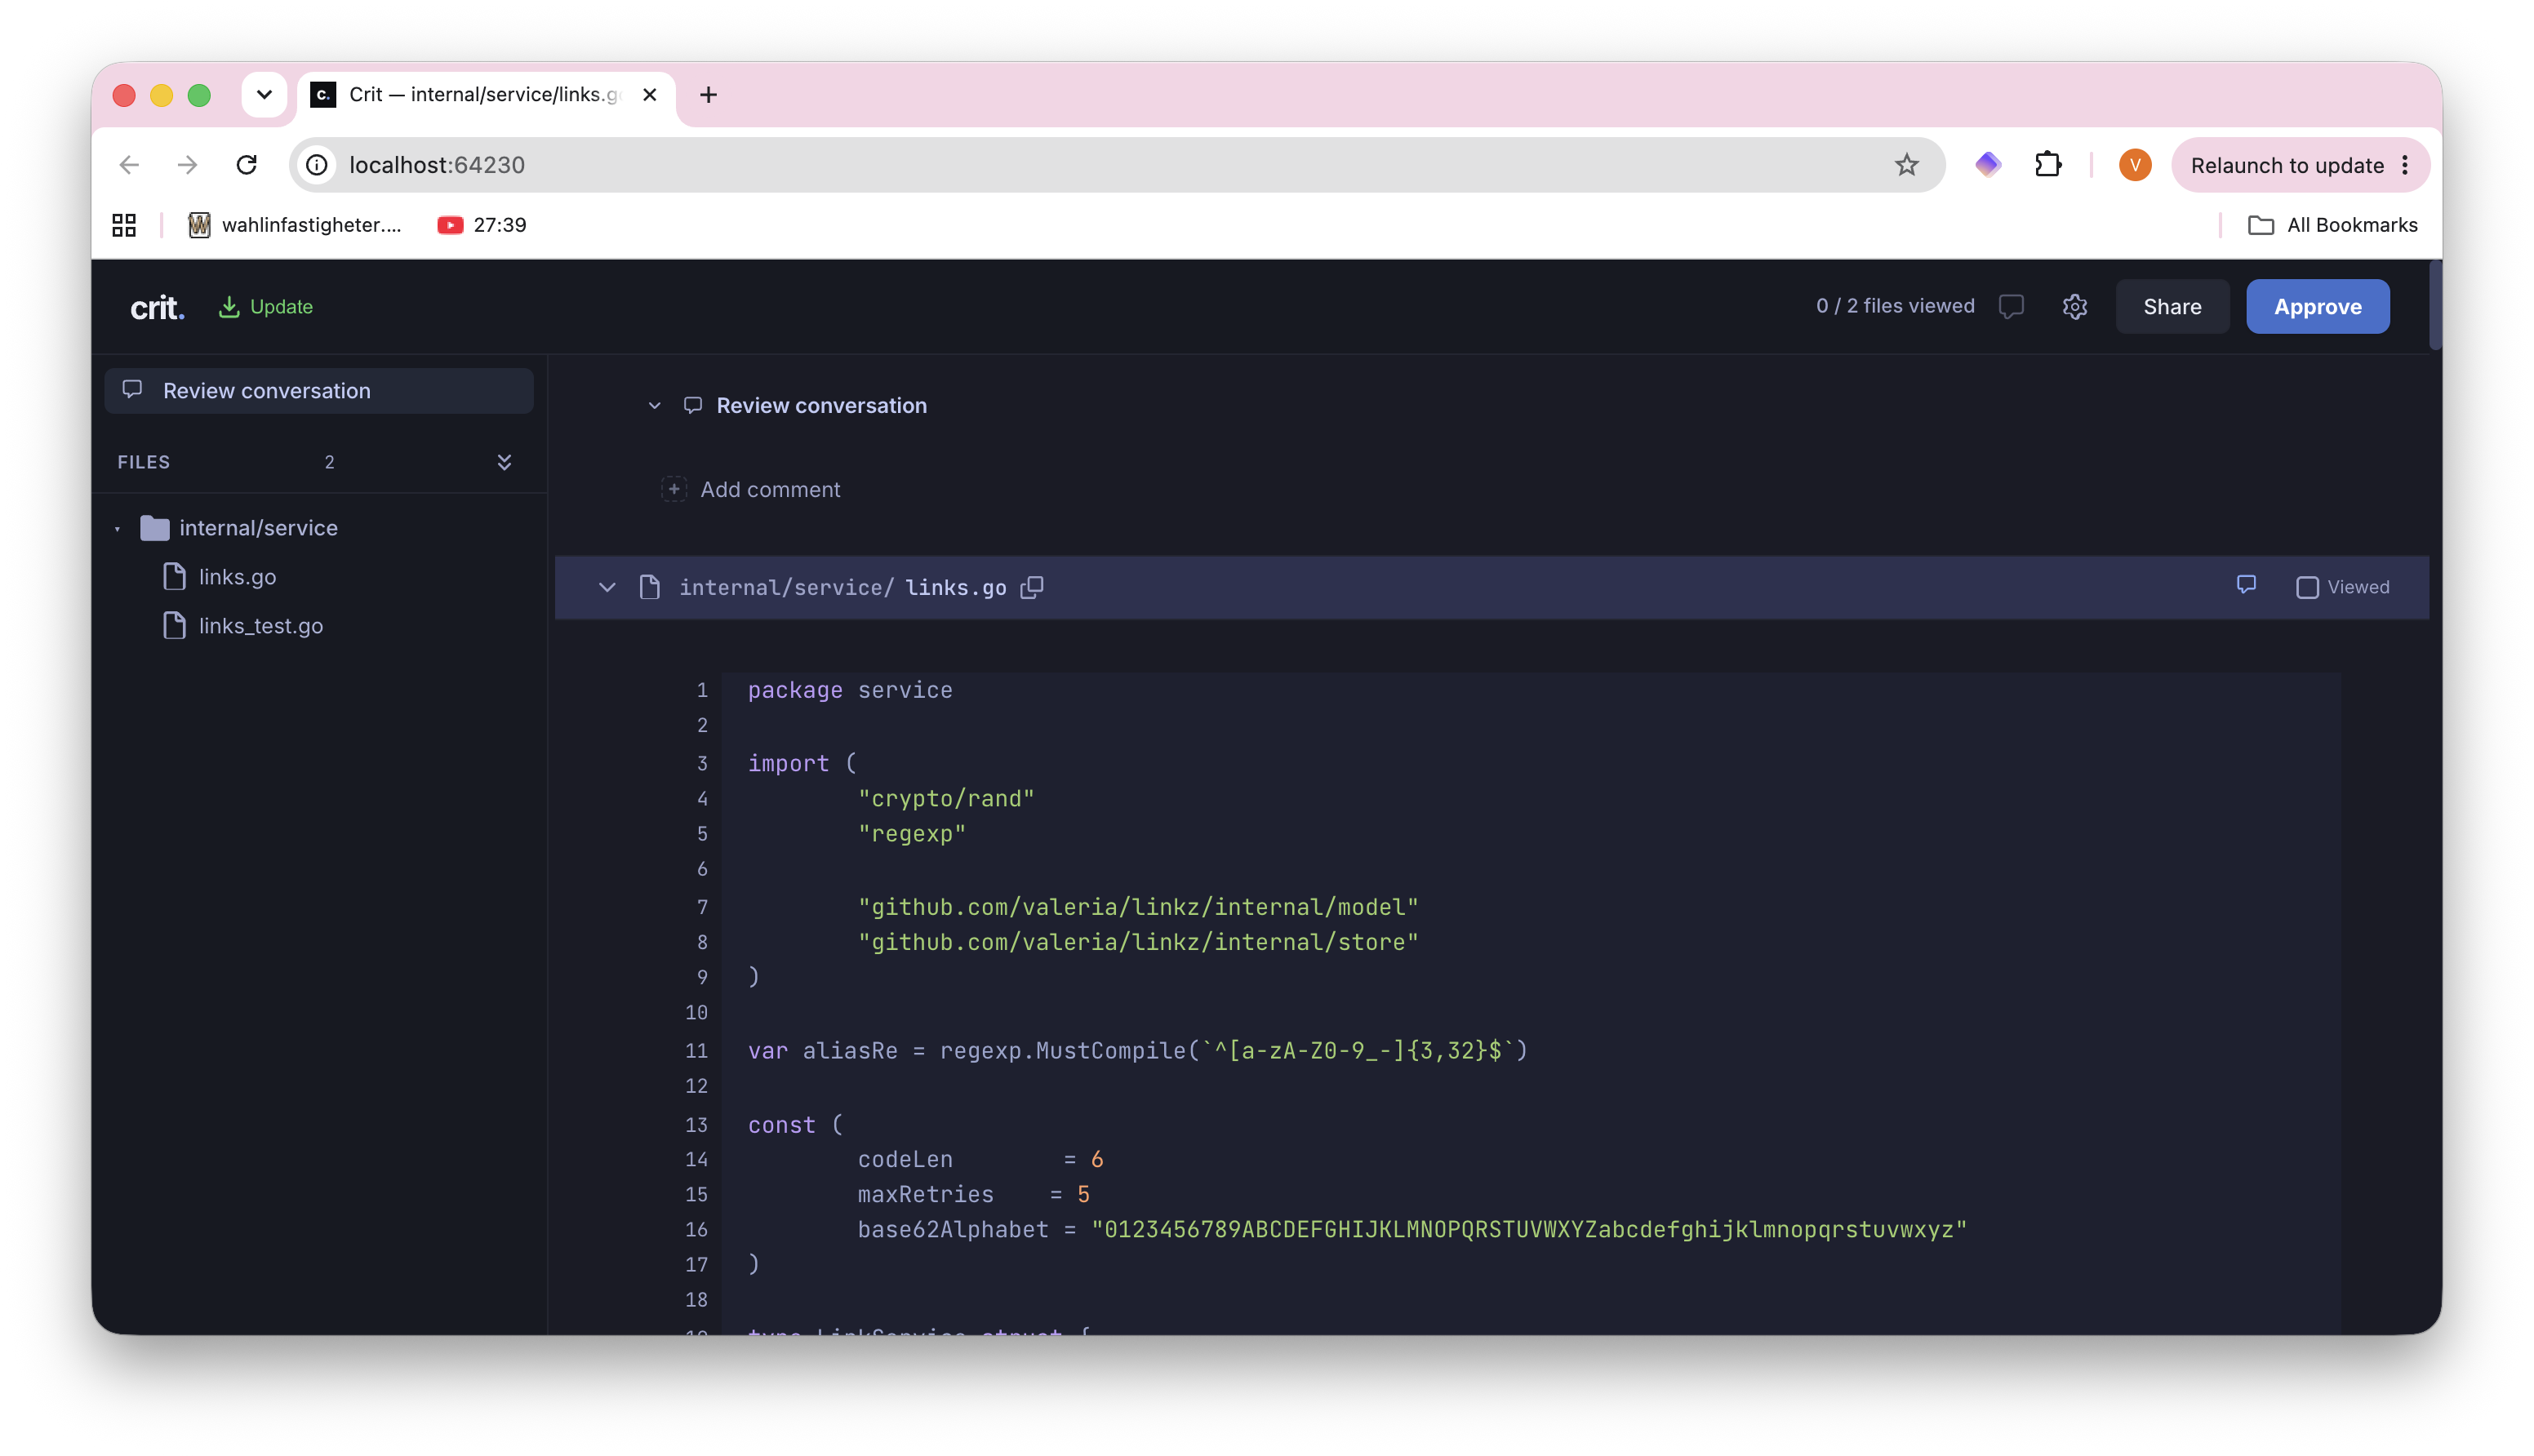Click line number 11
Image resolution: width=2534 pixels, height=1456 pixels.
(x=696, y=1050)
